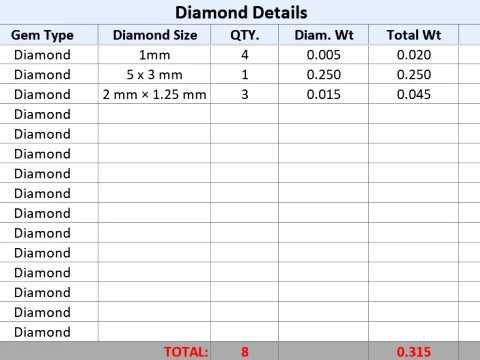This screenshot has width=480, height=360.
Task: Click empty Diam. Wt cell below 0.015
Action: (324, 114)
